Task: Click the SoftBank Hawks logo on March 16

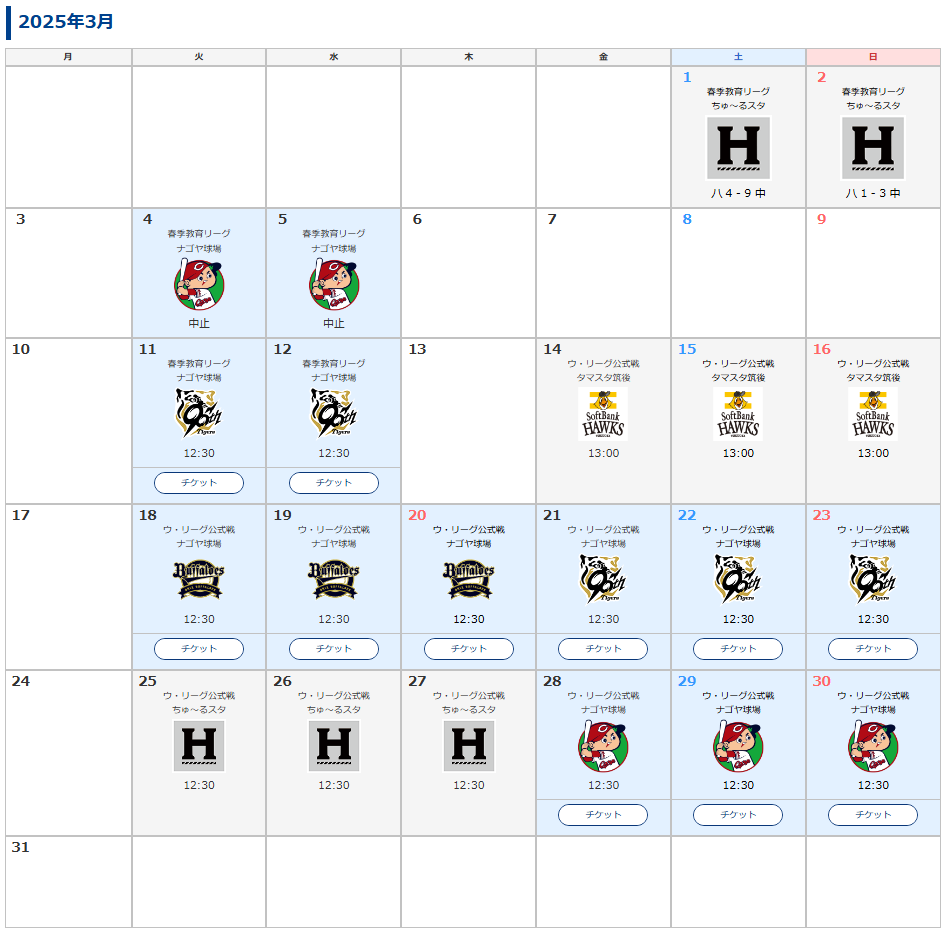Action: (873, 413)
